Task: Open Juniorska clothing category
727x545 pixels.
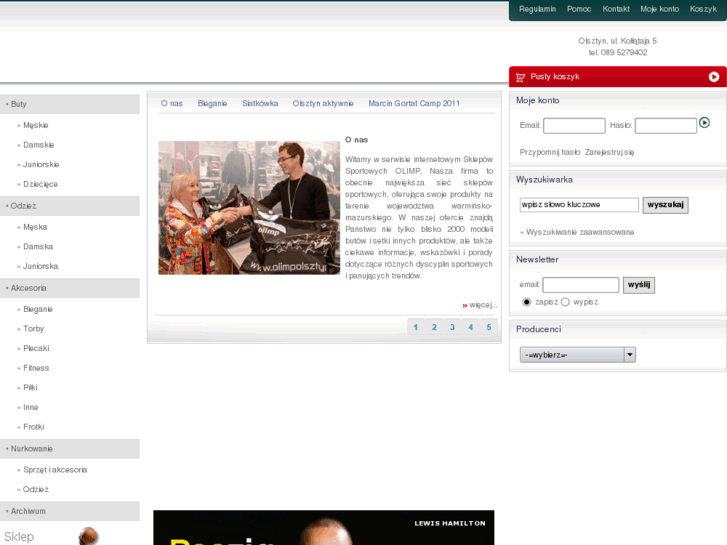Action: (40, 266)
